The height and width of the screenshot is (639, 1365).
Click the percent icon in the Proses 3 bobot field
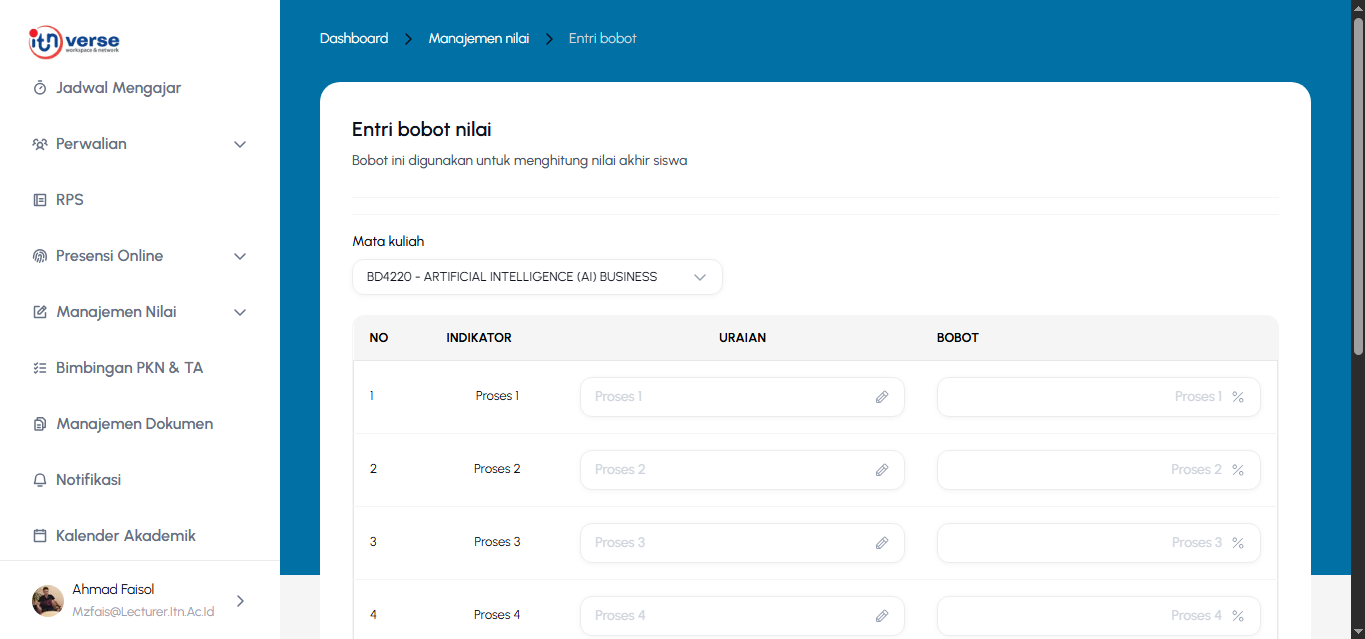1238,543
